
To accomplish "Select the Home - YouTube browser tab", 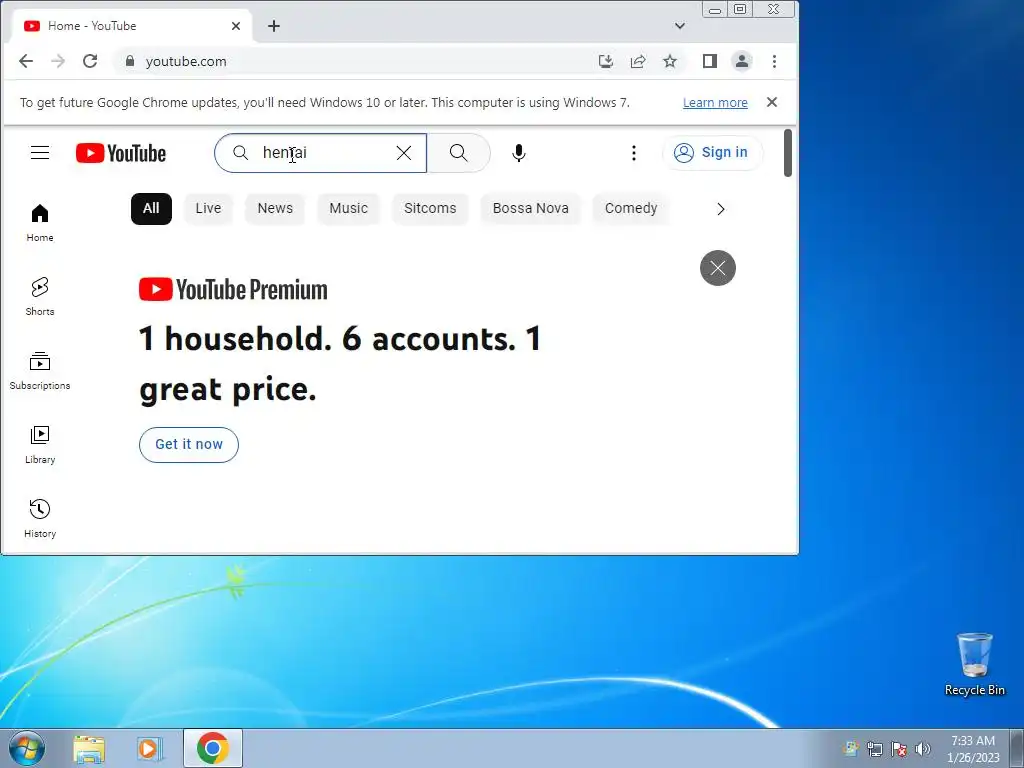I will (x=131, y=26).
